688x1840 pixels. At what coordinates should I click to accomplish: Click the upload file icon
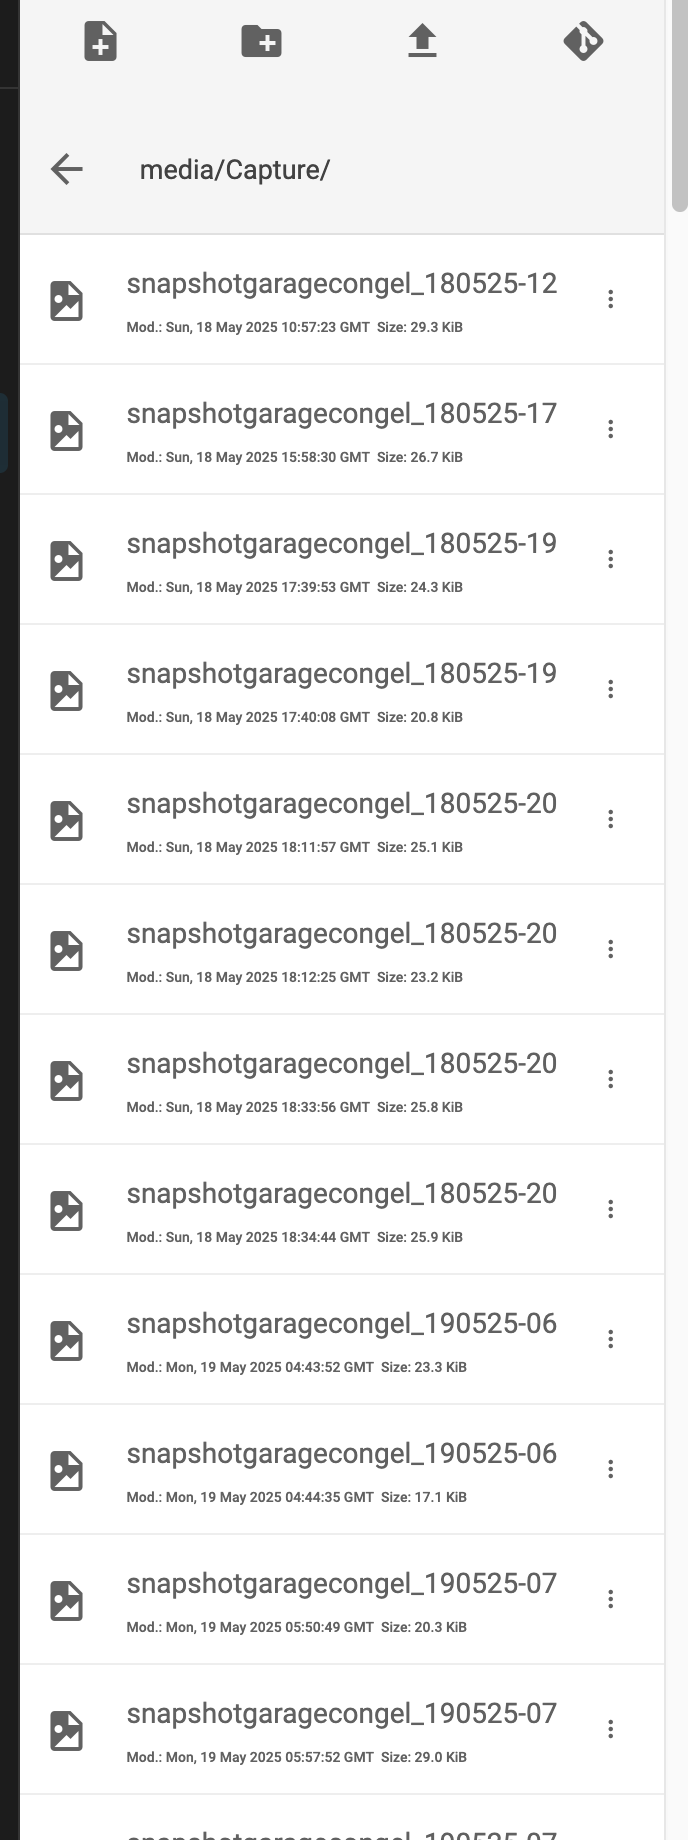pyautogui.click(x=422, y=41)
